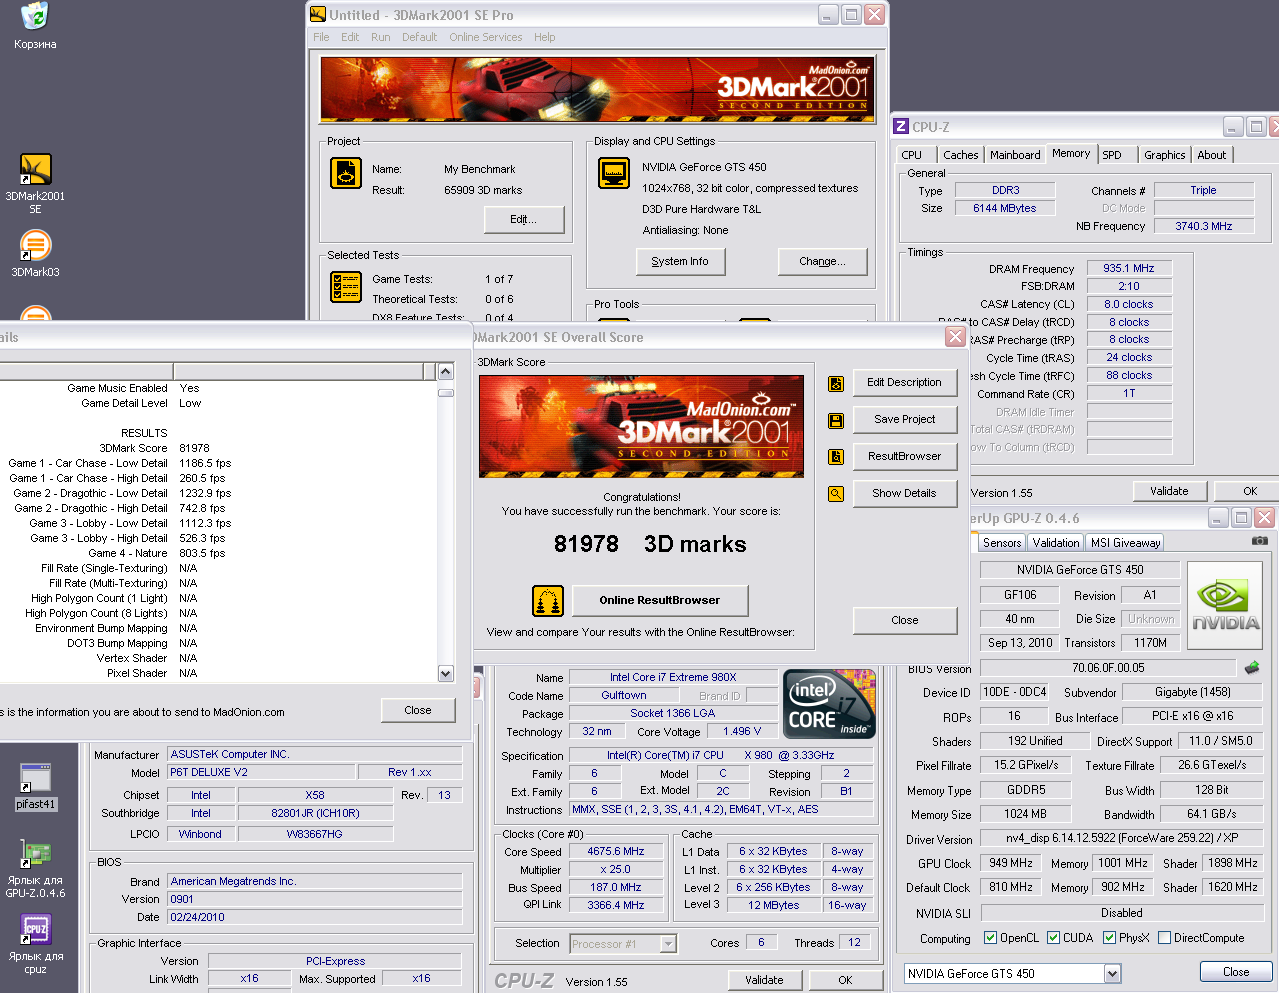The width and height of the screenshot is (1279, 993).
Task: Open the MSI Giveaway tab in GPU-Z
Action: 1126,543
